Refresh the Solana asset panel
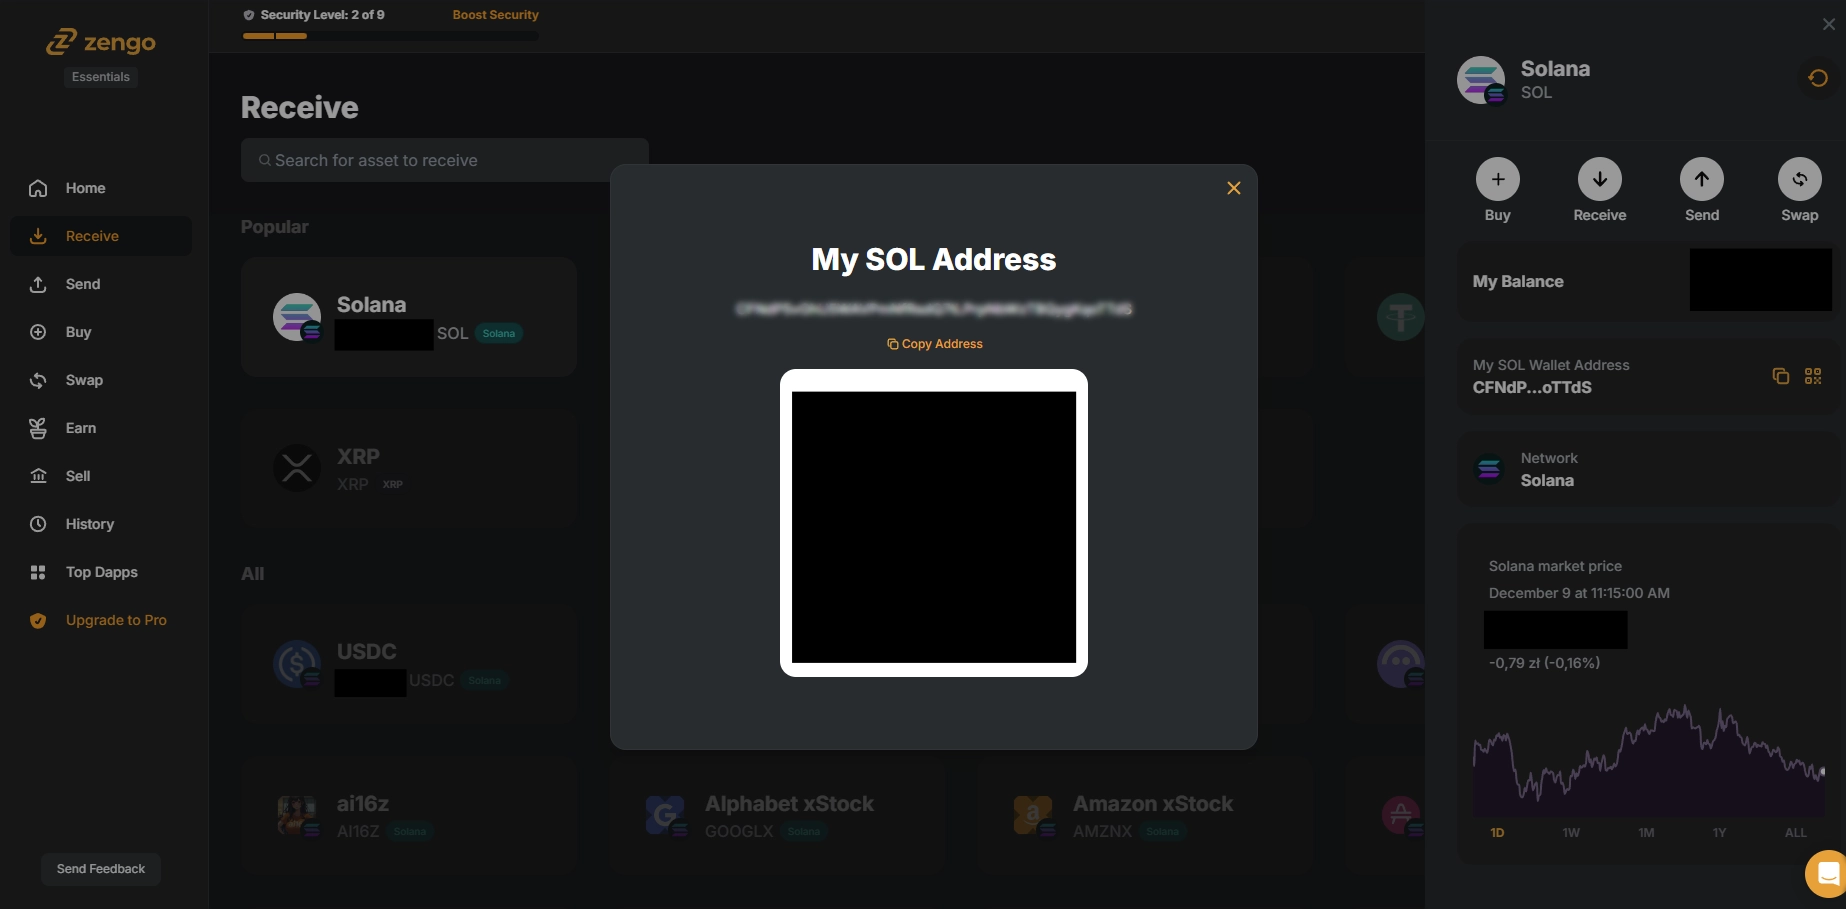The image size is (1846, 909). 1818,78
